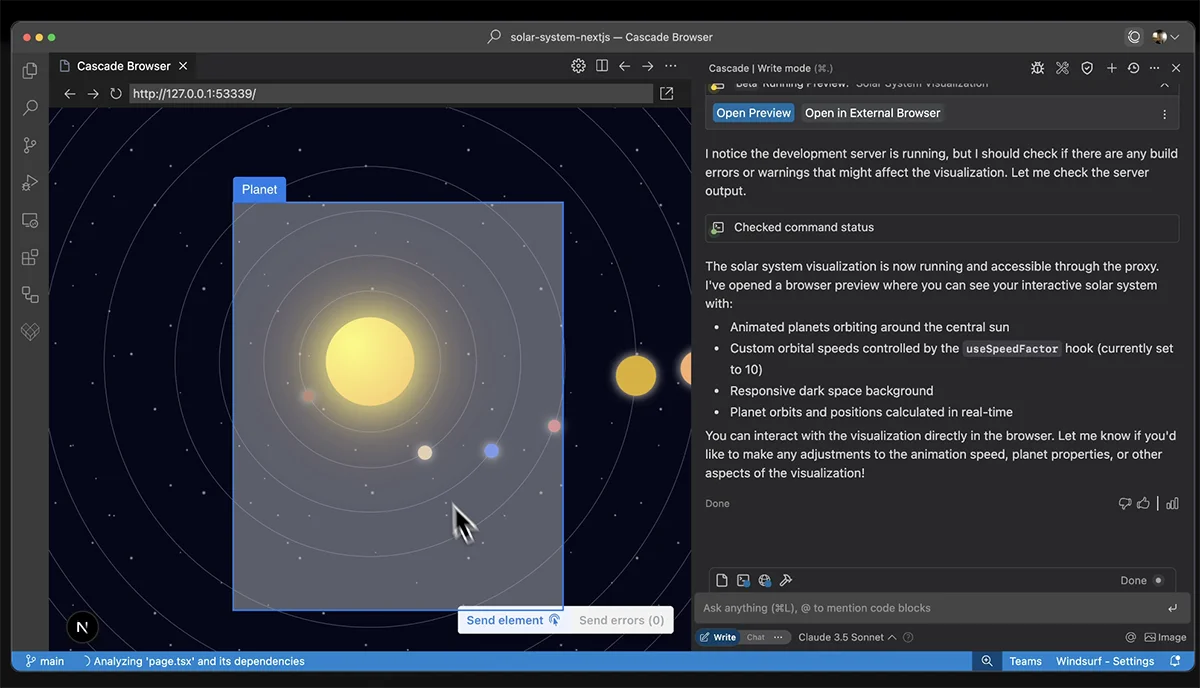Open the tools icon in Cascade header
The image size is (1200, 688).
click(x=1062, y=68)
